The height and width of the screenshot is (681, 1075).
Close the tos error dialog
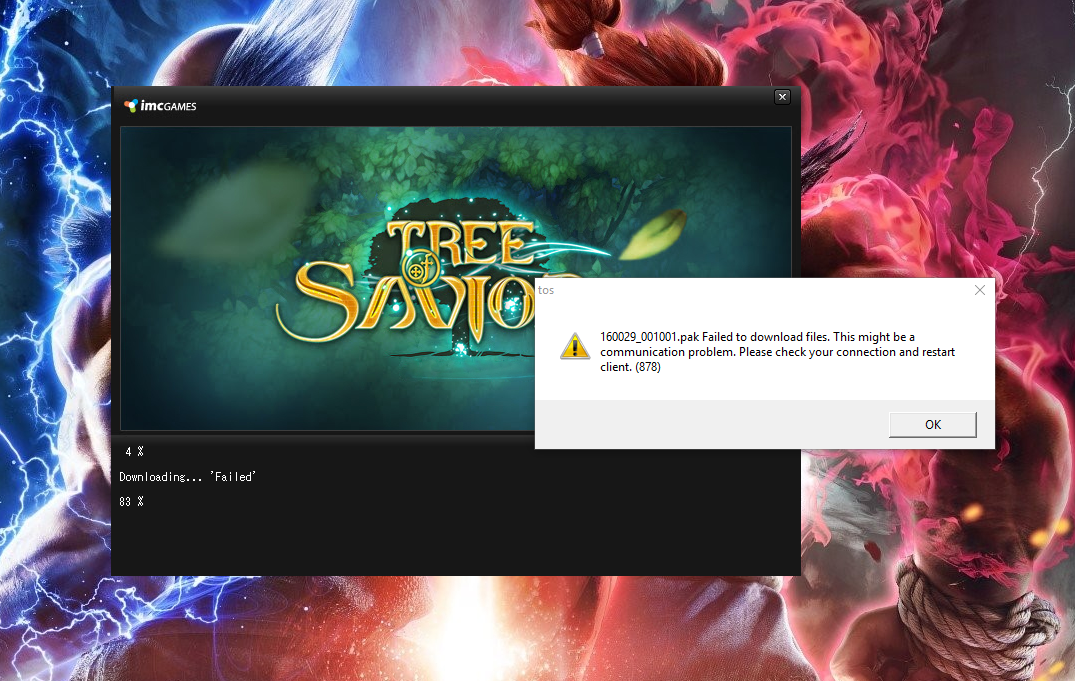(979, 290)
